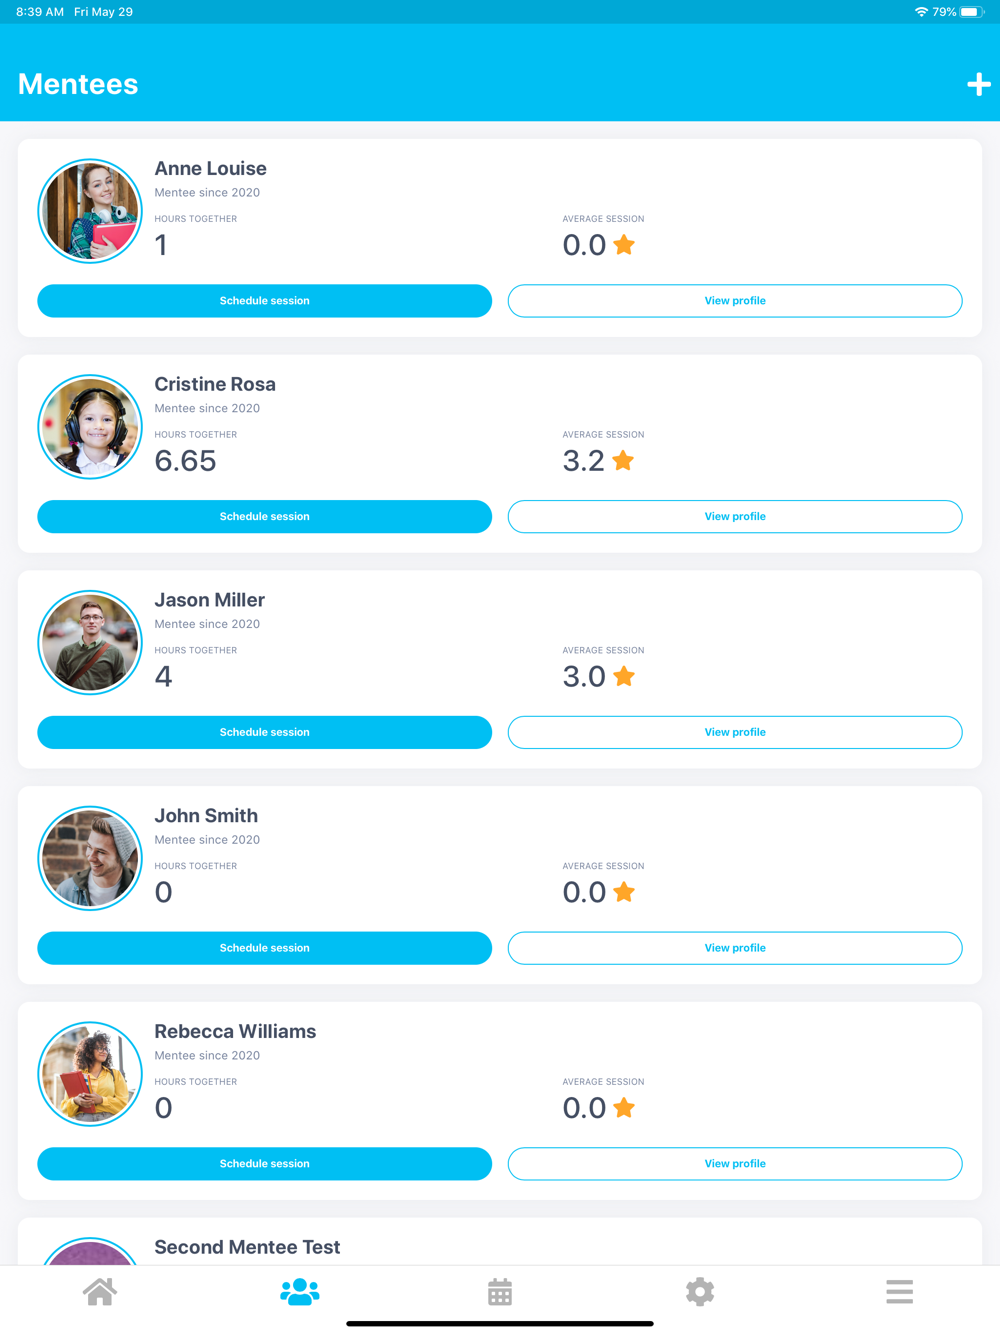
Task: Schedule session with Rebecca Williams
Action: click(x=265, y=1164)
